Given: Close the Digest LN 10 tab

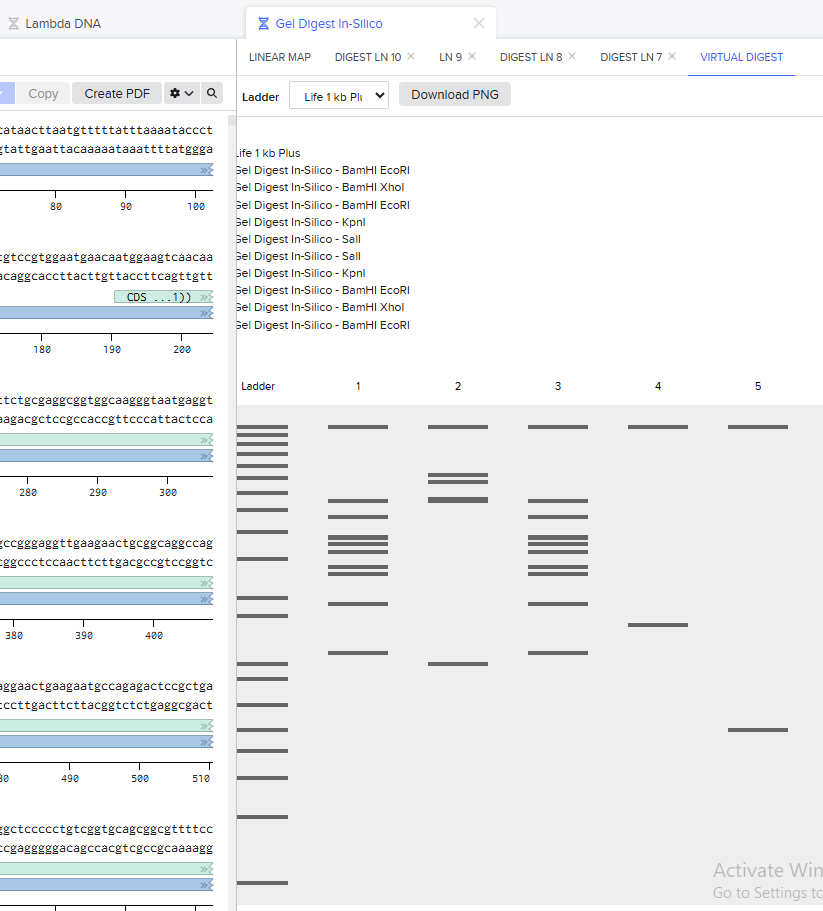Looking at the screenshot, I should tap(411, 57).
